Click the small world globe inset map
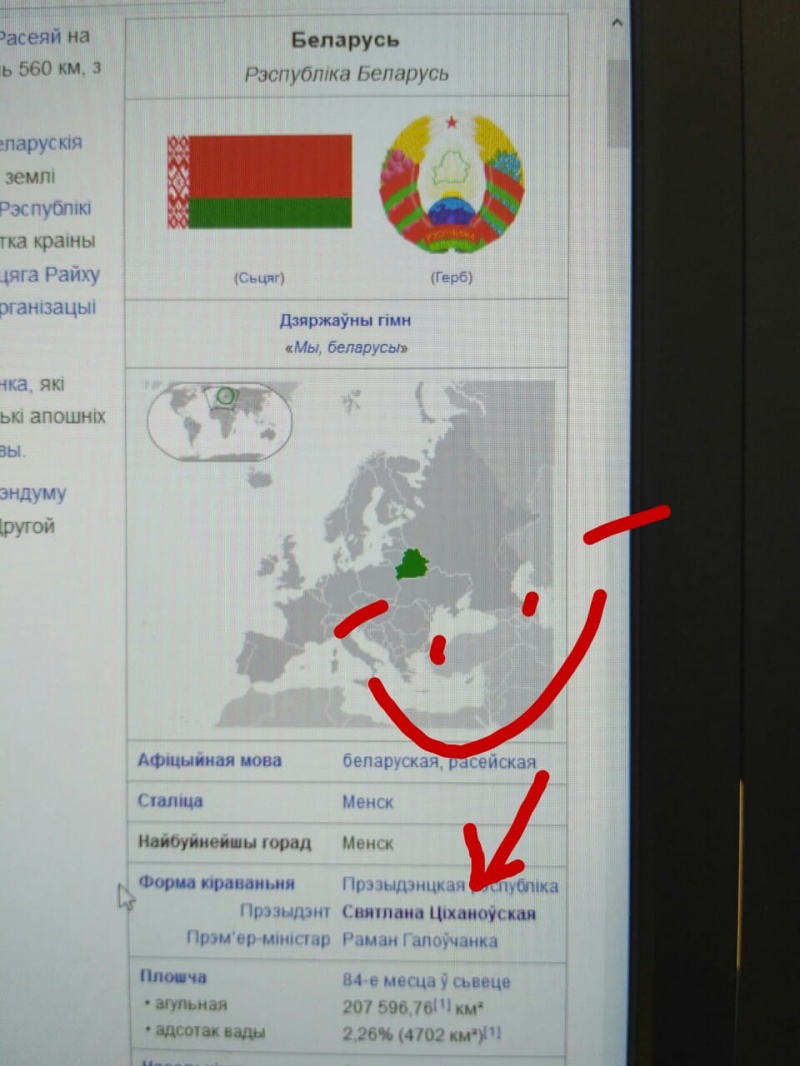The height and width of the screenshot is (1066, 800). click(219, 421)
